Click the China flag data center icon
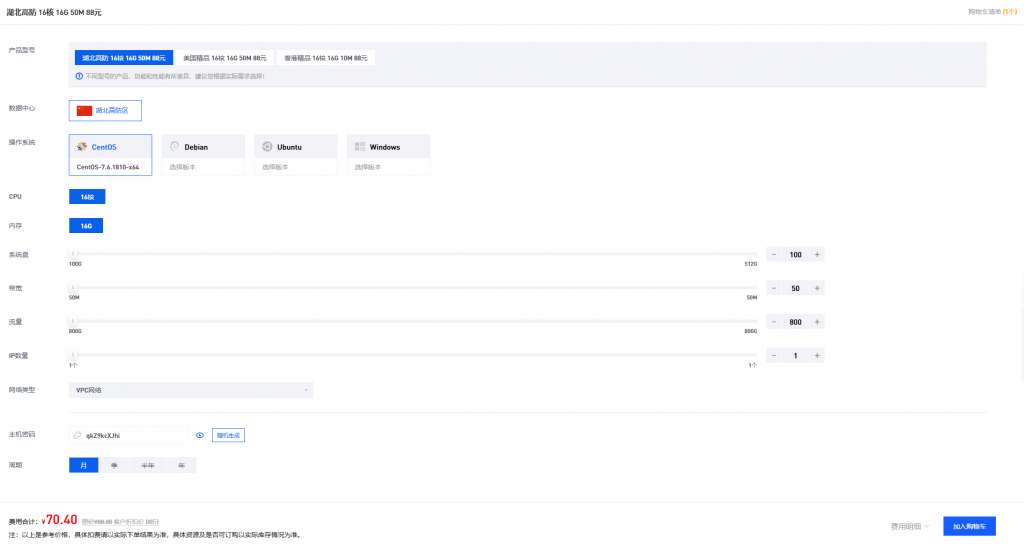 (84, 110)
